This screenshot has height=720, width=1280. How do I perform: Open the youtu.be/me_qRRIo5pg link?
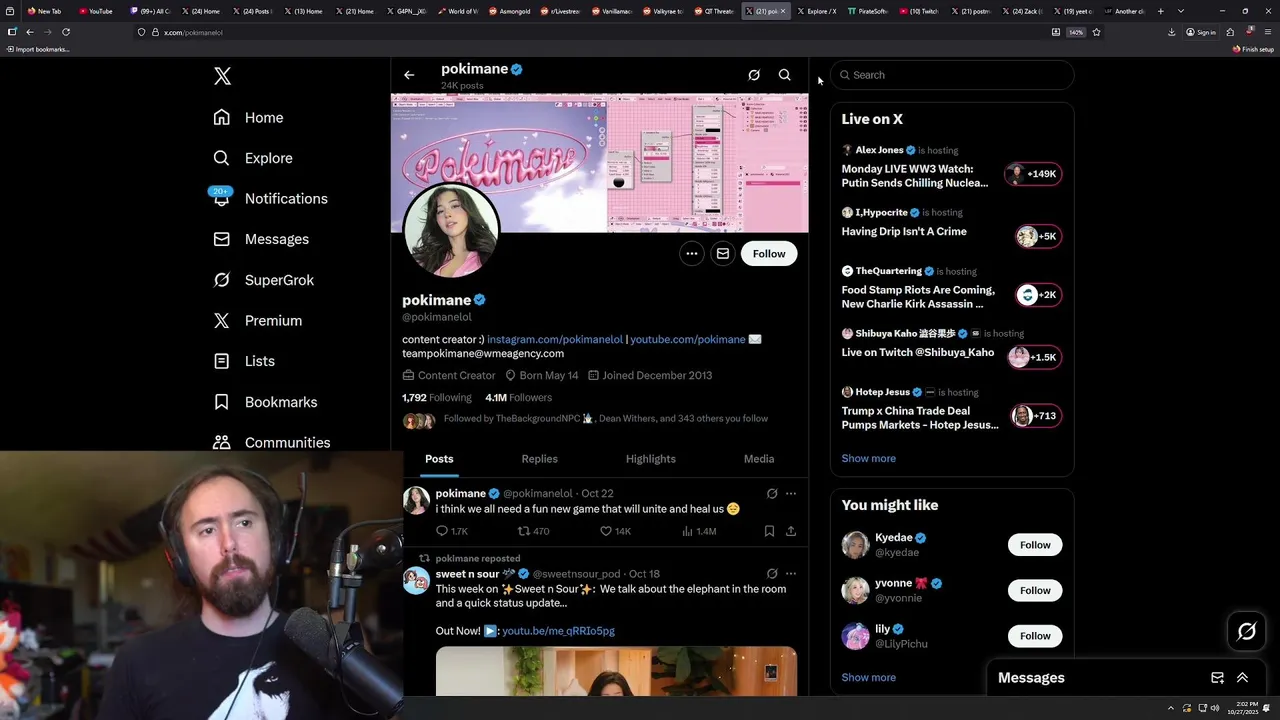[x=558, y=631]
